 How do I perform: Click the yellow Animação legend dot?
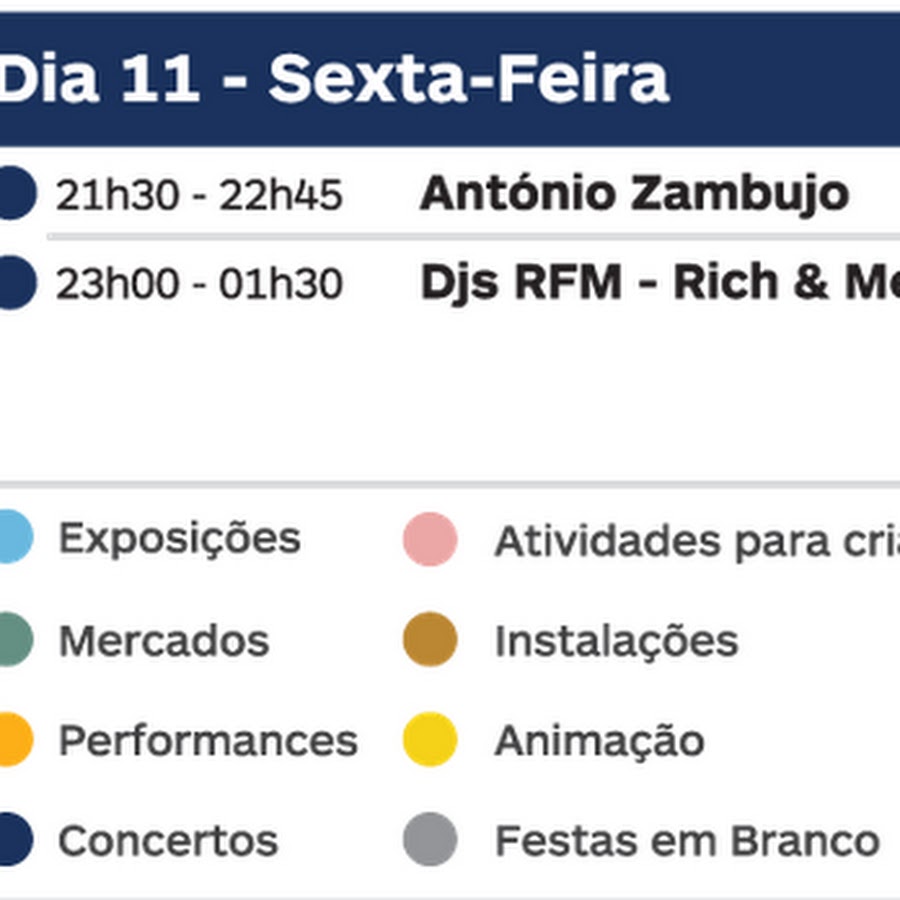pyautogui.click(x=430, y=739)
